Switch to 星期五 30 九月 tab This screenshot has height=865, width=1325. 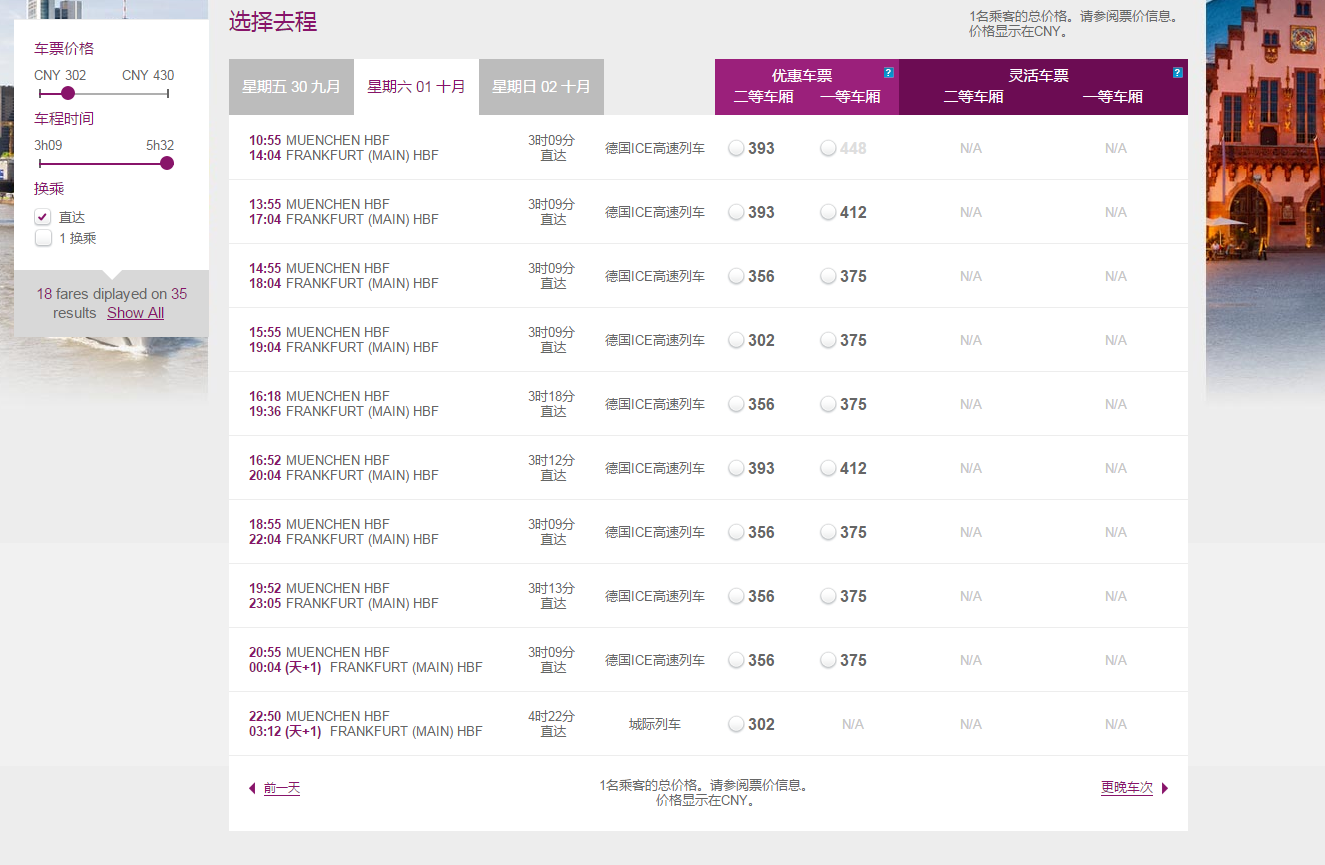coord(291,87)
